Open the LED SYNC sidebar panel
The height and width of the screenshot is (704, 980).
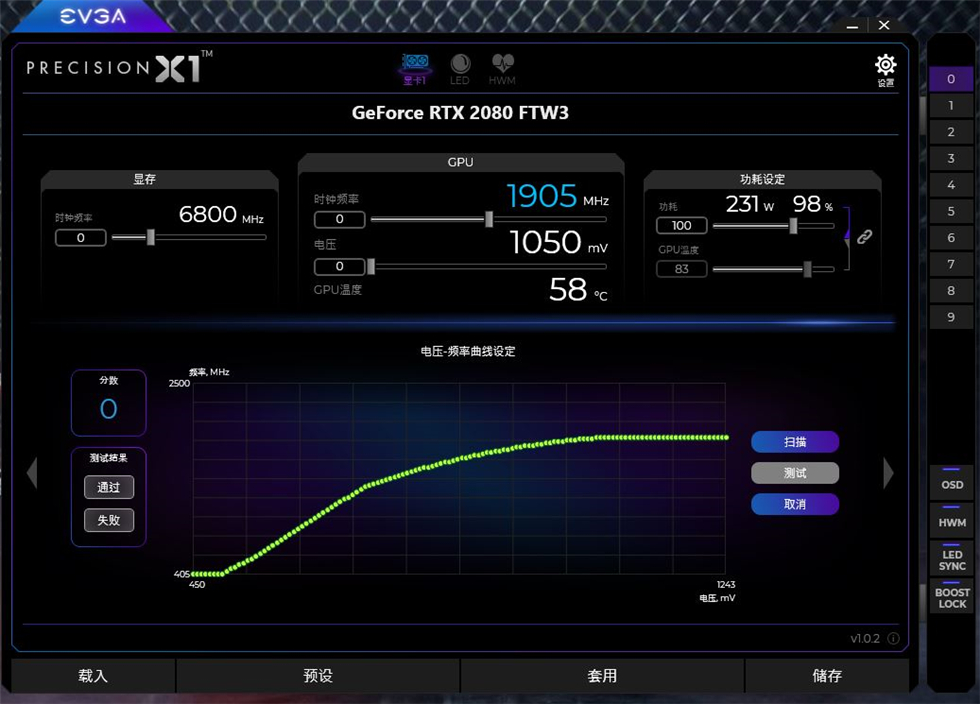[951, 559]
